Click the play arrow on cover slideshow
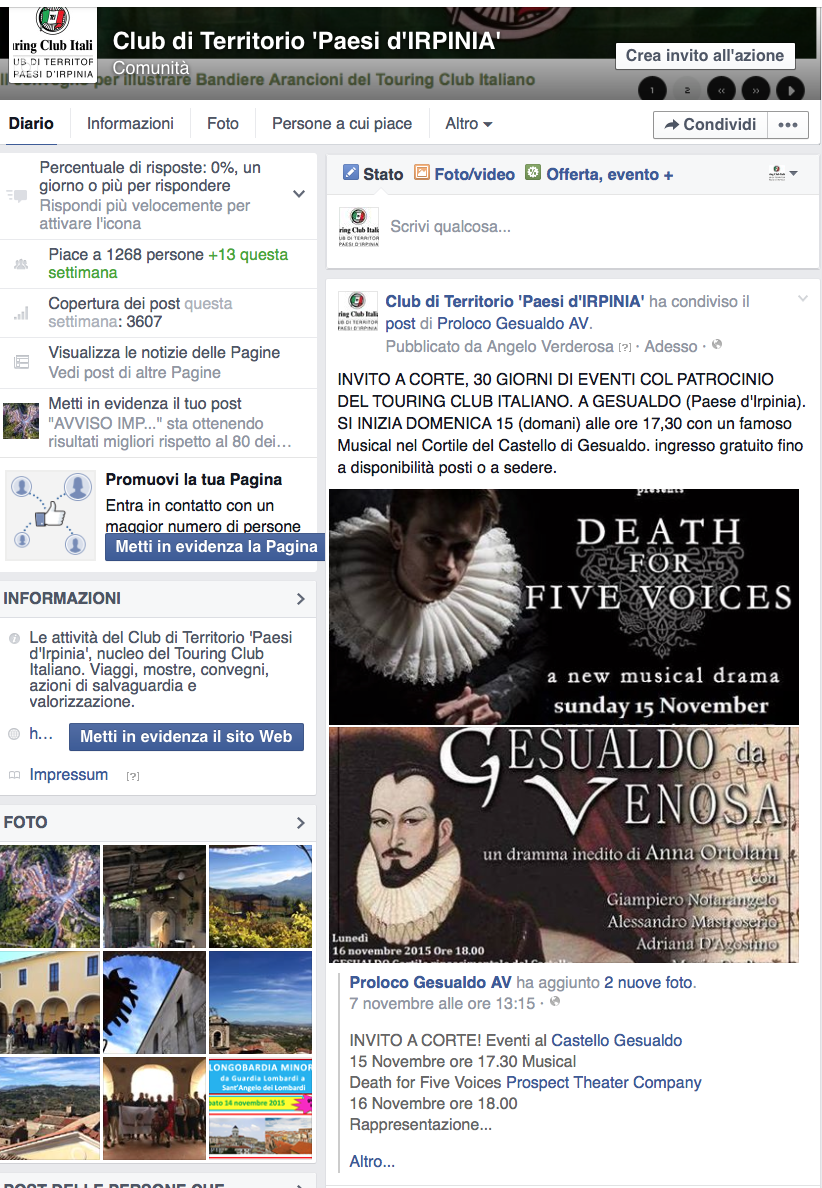Viewport: 822px width, 1188px height. pyautogui.click(x=791, y=90)
